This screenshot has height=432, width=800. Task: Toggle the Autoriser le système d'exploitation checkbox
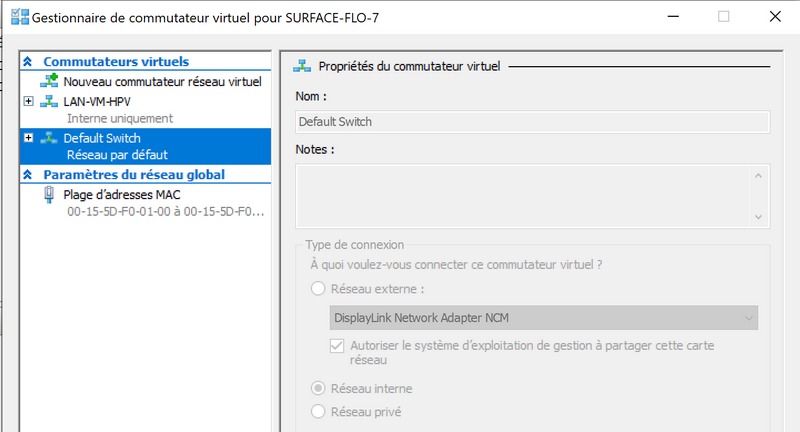tap(337, 346)
